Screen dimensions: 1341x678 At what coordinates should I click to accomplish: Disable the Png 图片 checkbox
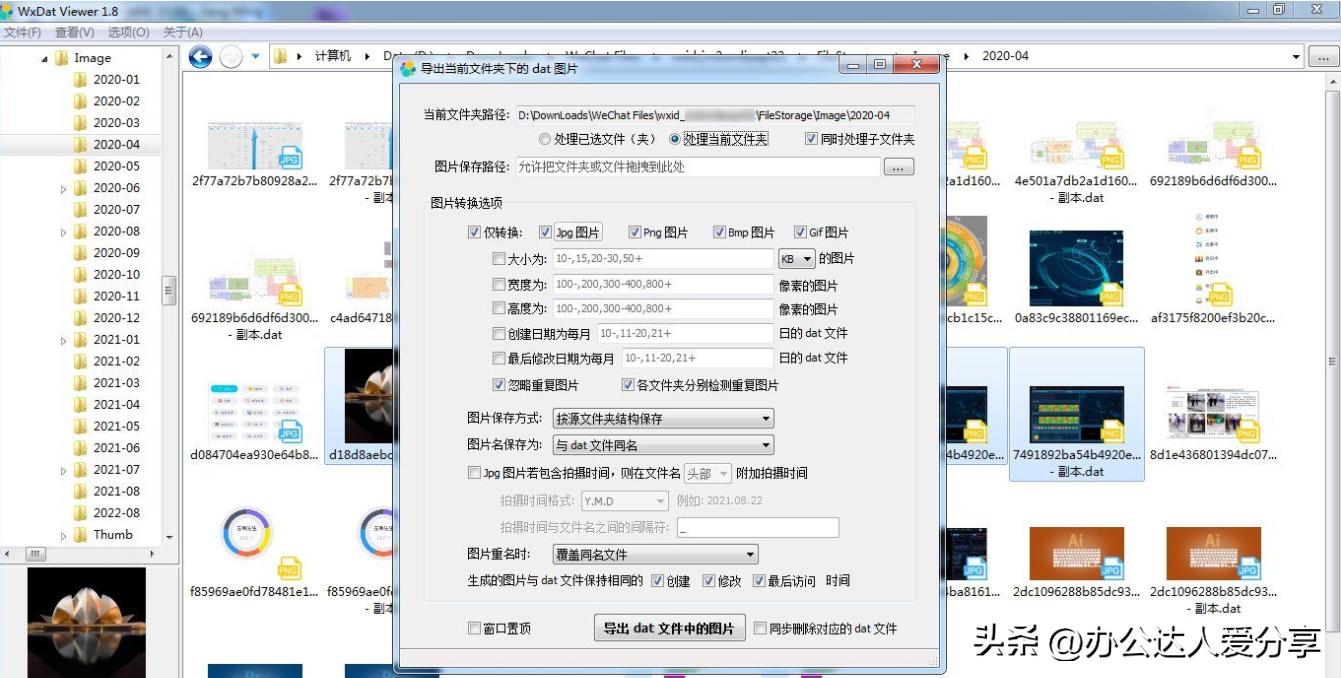(633, 232)
